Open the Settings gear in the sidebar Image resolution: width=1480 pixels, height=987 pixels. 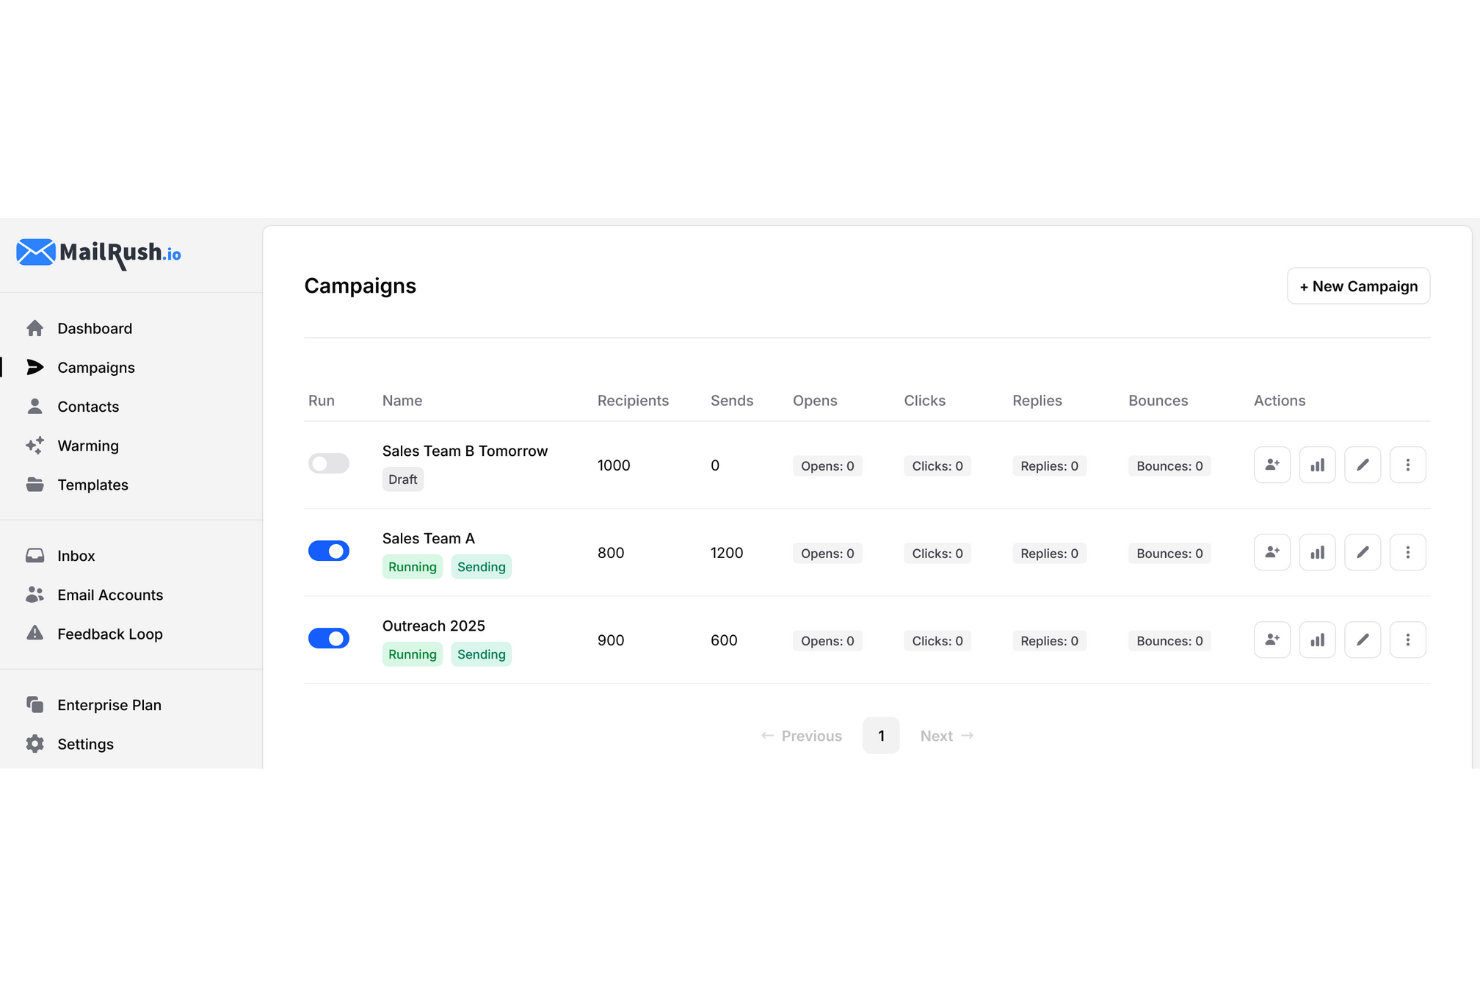point(85,743)
